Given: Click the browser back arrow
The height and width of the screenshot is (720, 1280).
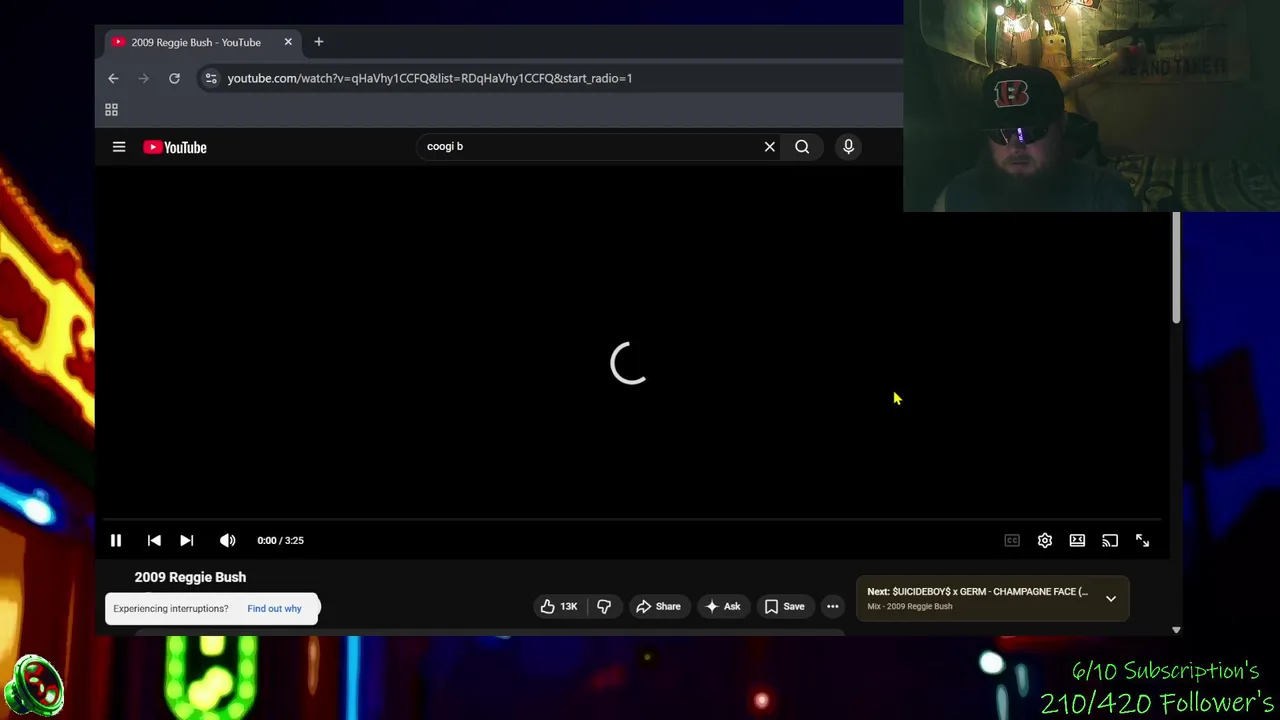Looking at the screenshot, I should [113, 78].
